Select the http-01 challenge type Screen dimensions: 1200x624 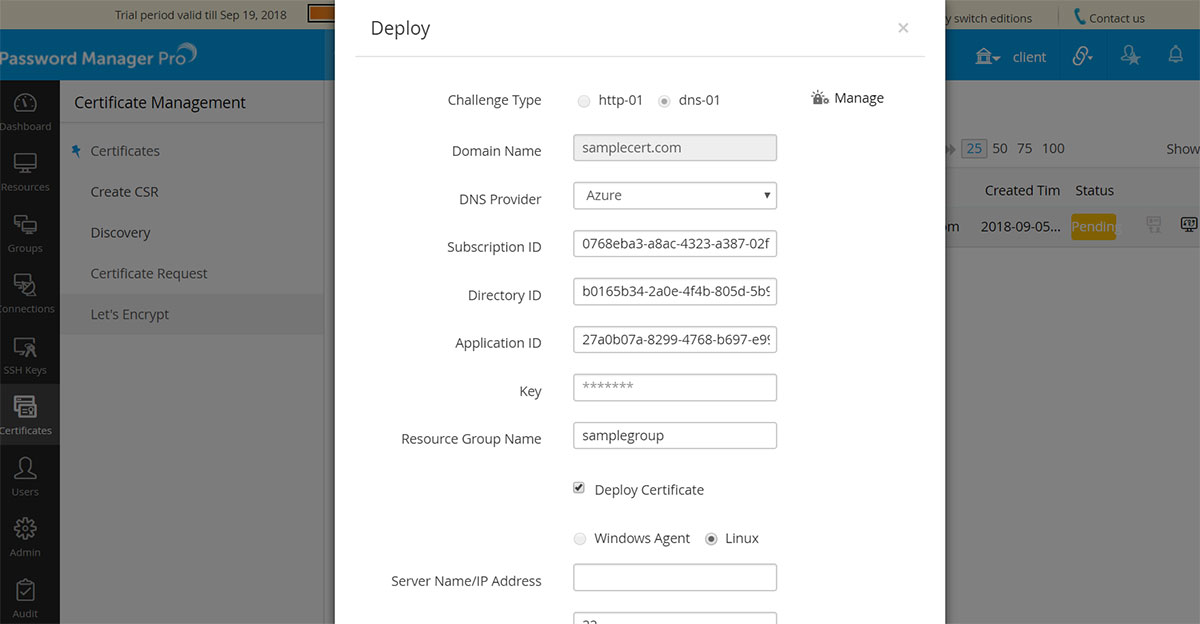[x=584, y=101]
